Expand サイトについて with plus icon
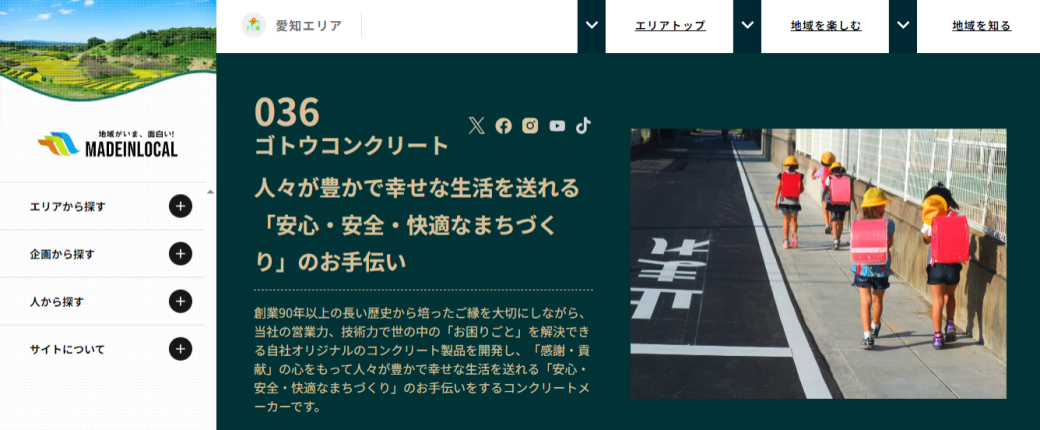The width and height of the screenshot is (1040, 430). (x=180, y=349)
